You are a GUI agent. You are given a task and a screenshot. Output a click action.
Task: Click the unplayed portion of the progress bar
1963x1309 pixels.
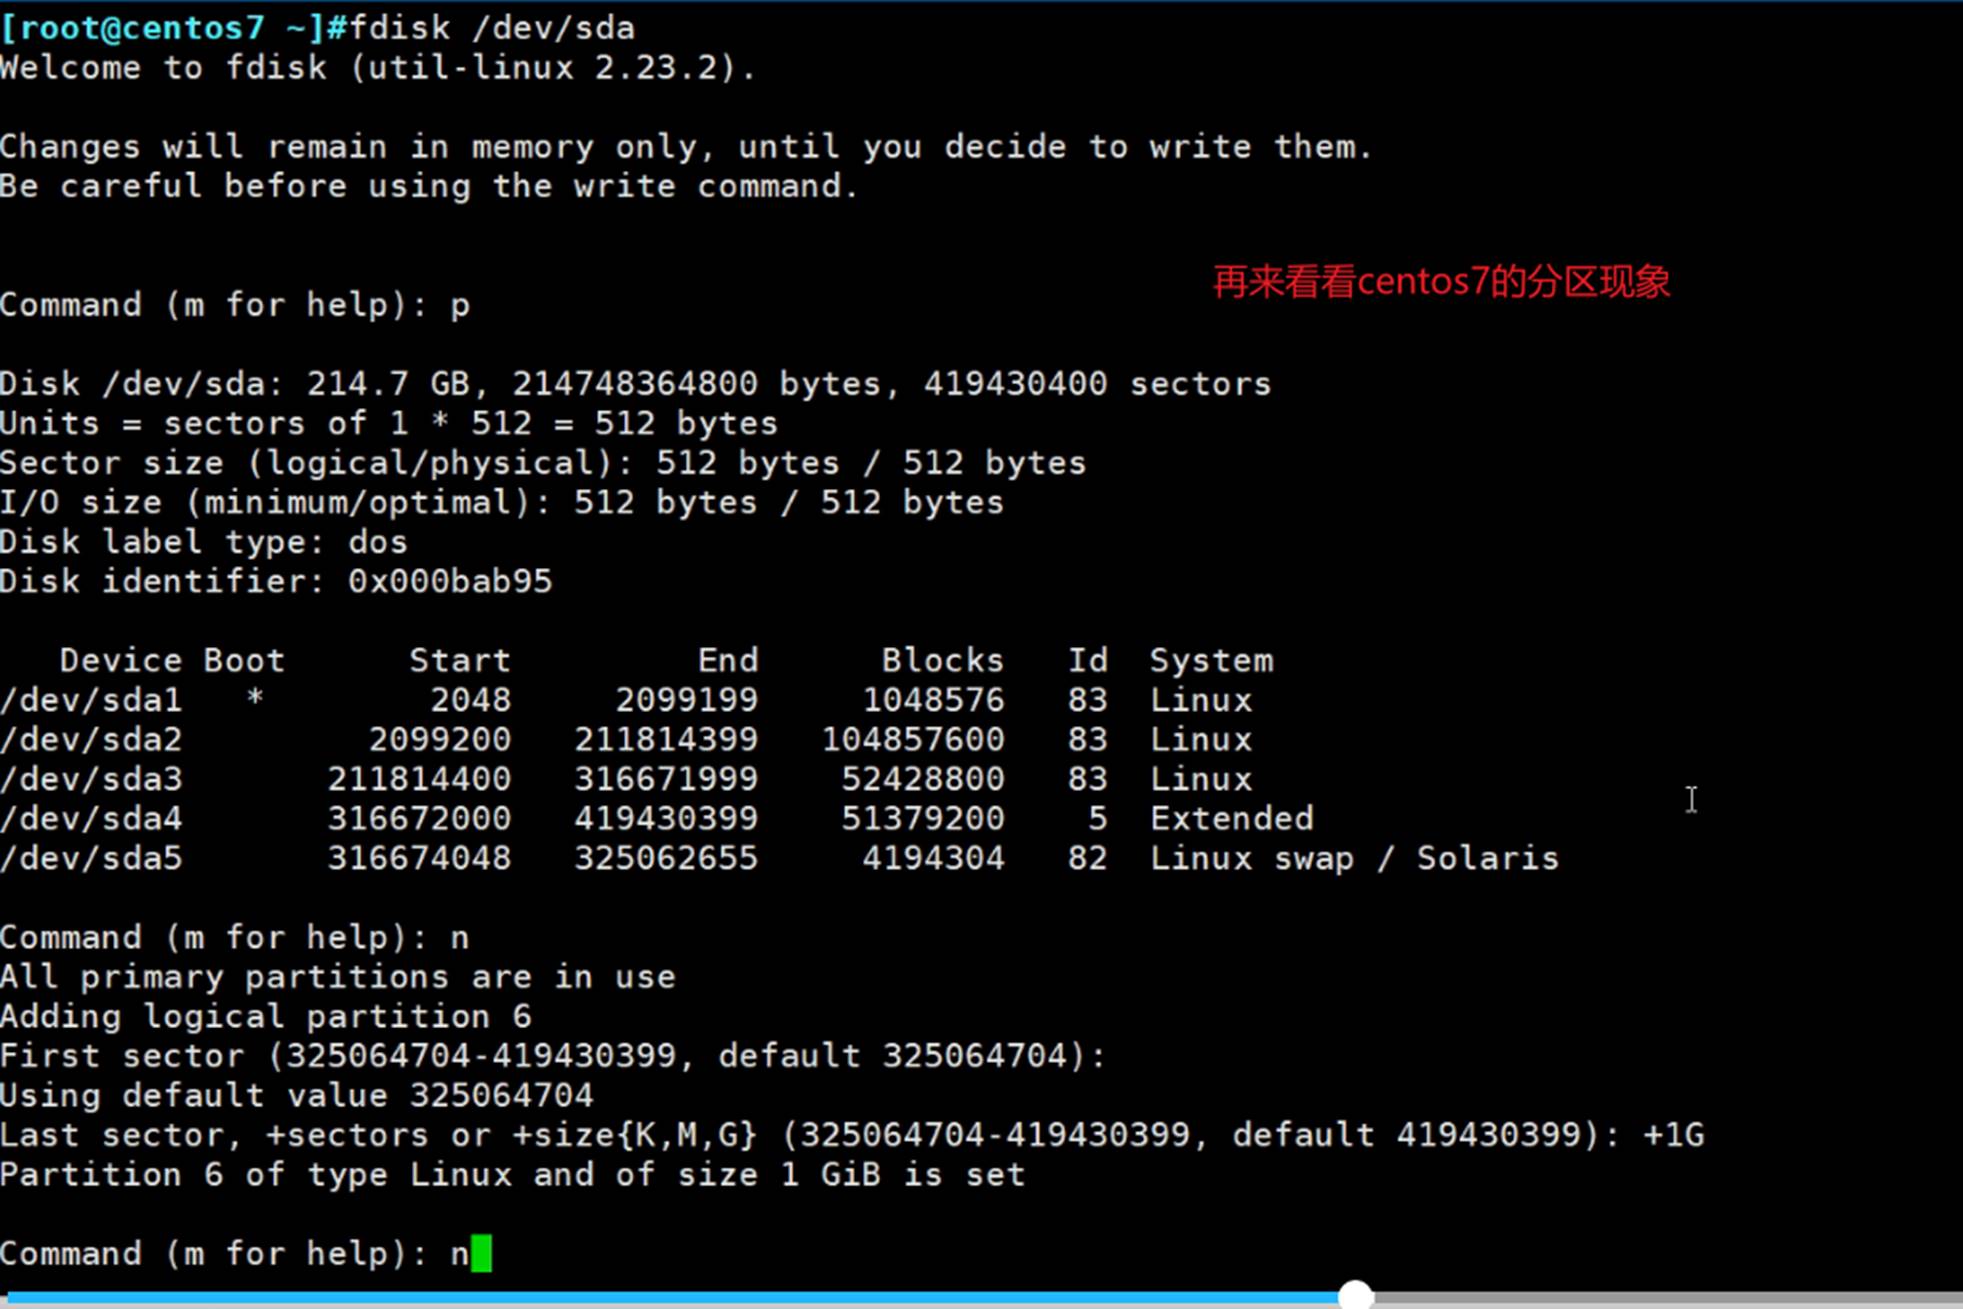point(1660,1297)
